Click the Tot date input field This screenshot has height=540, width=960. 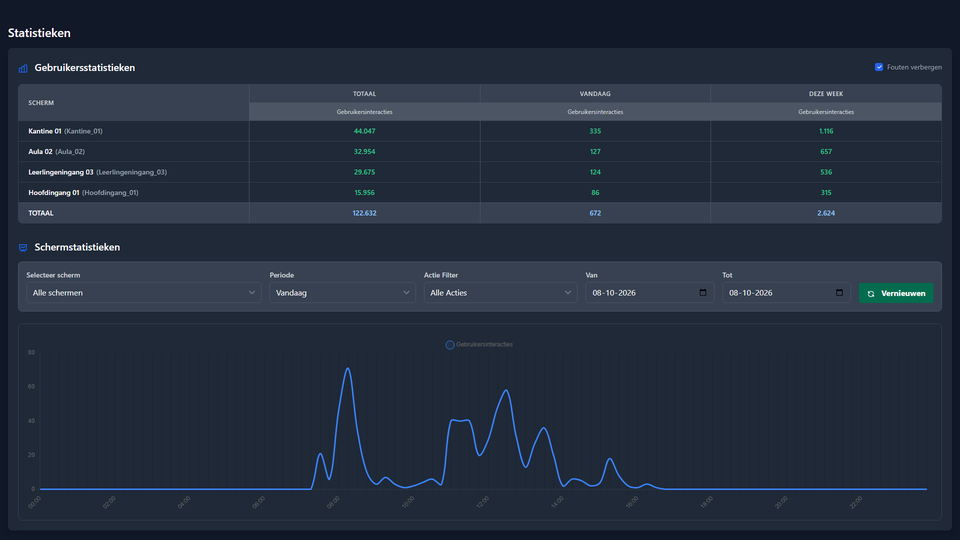[786, 293]
